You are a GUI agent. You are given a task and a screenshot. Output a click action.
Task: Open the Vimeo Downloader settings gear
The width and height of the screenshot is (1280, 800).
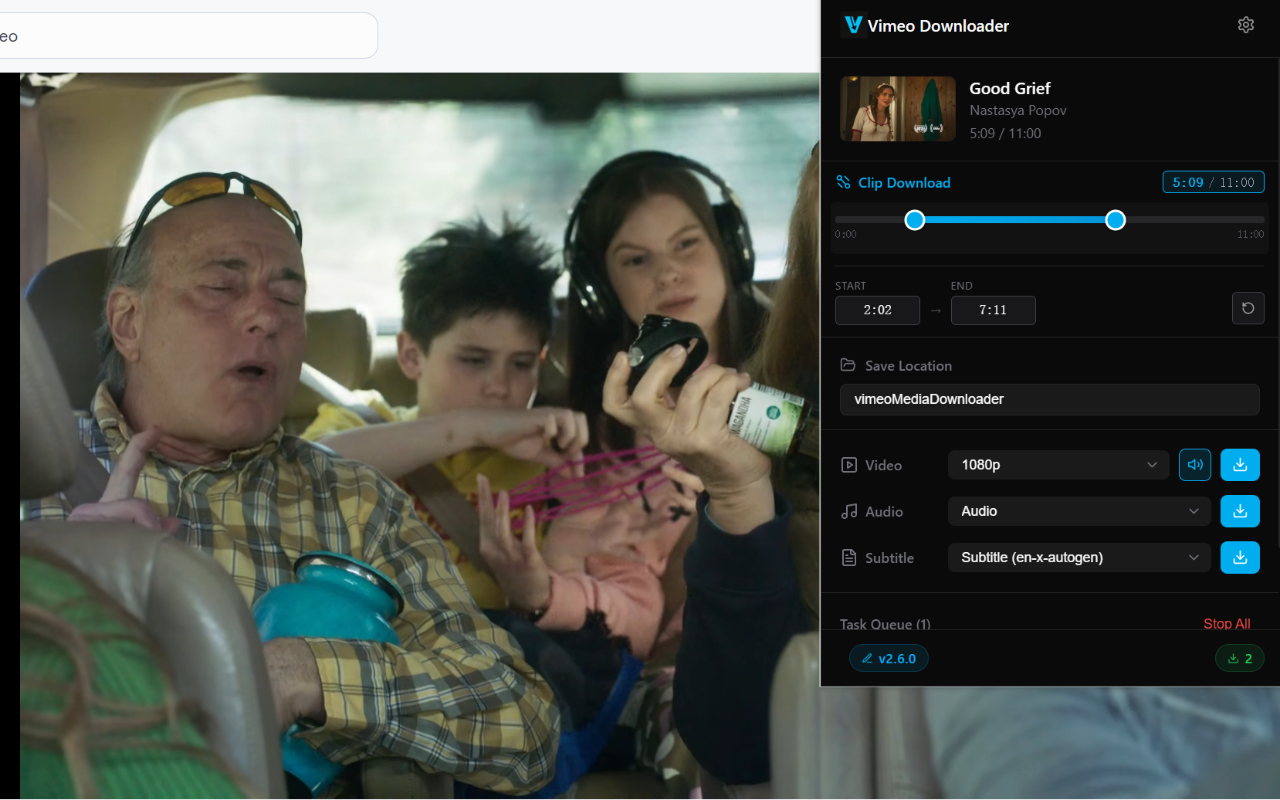click(1245, 24)
